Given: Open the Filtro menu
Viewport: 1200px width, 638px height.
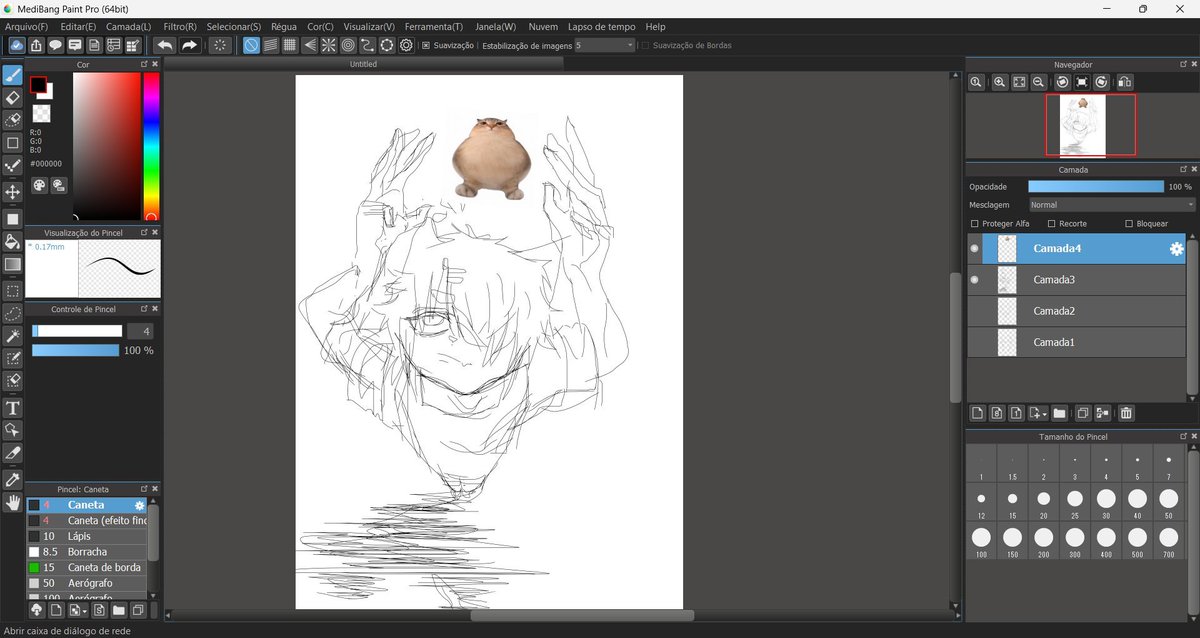Looking at the screenshot, I should pos(180,26).
